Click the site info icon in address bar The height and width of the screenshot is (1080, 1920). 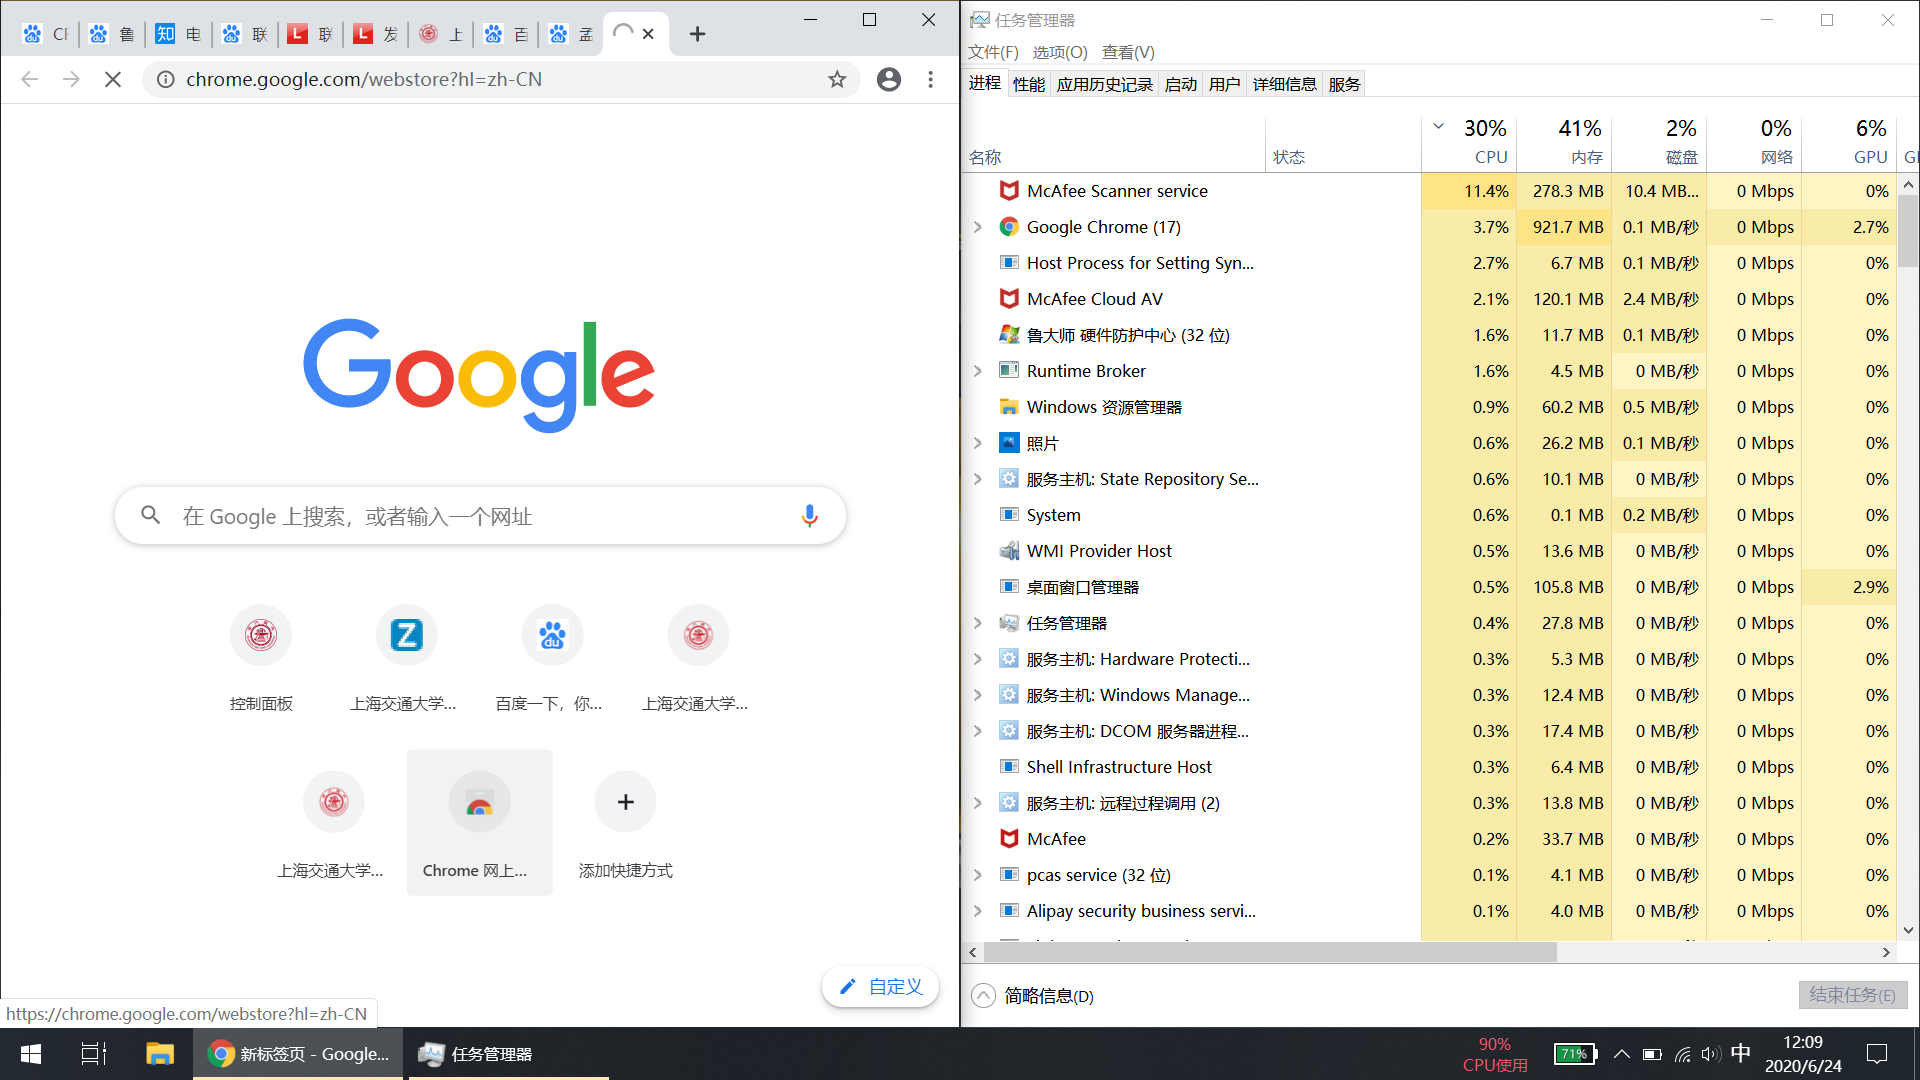tap(166, 79)
